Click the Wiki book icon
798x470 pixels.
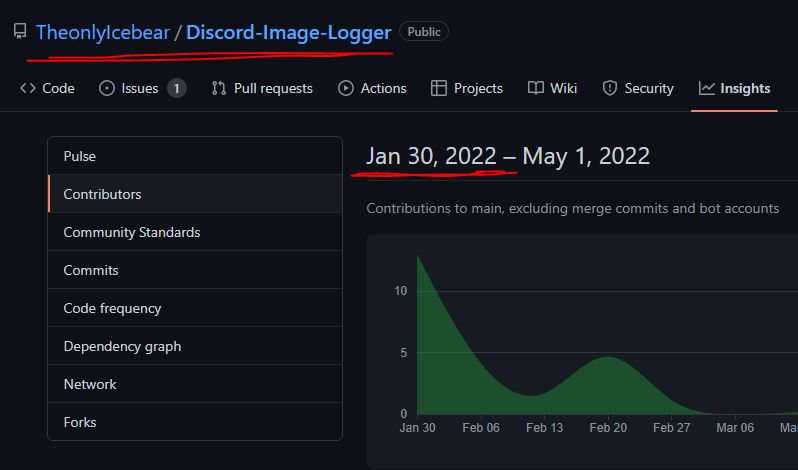pyautogui.click(x=536, y=88)
